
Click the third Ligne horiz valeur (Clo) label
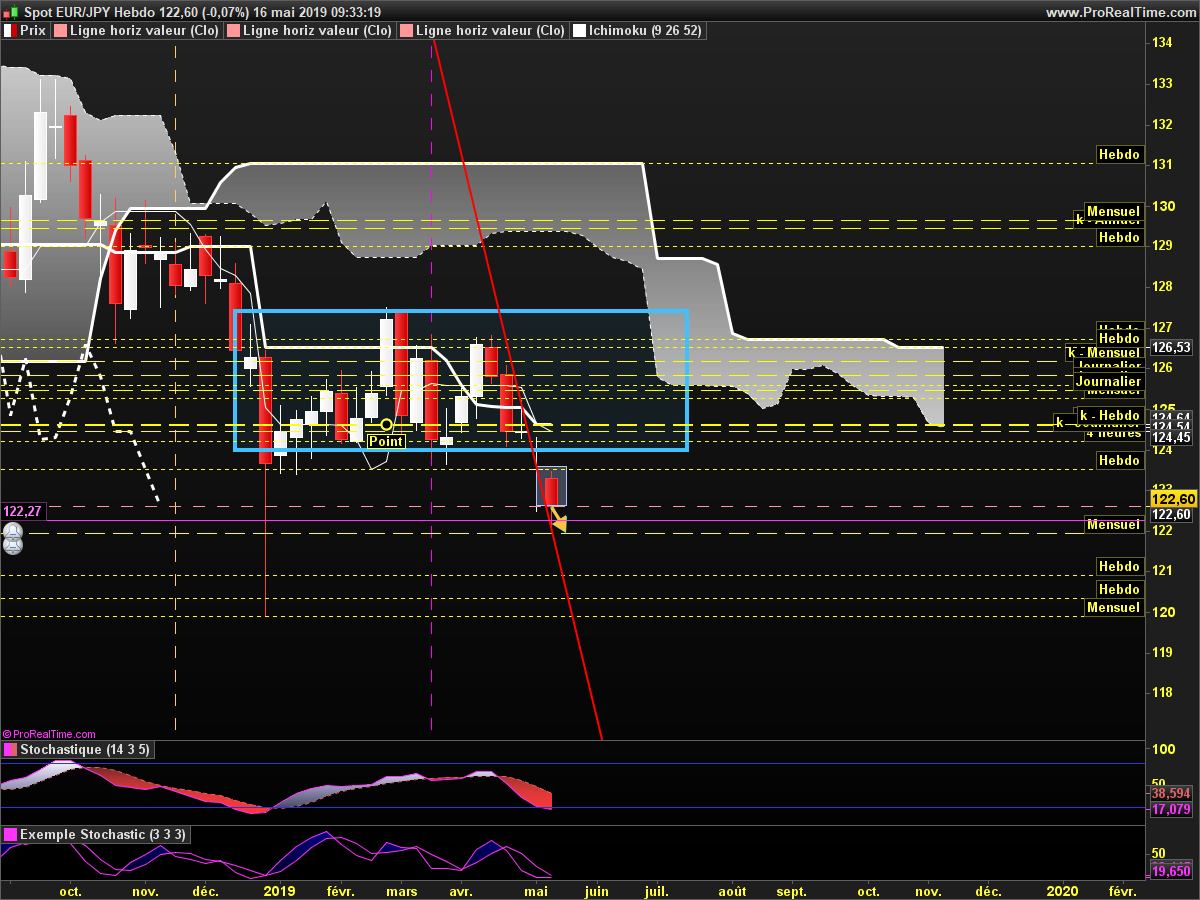pyautogui.click(x=489, y=31)
